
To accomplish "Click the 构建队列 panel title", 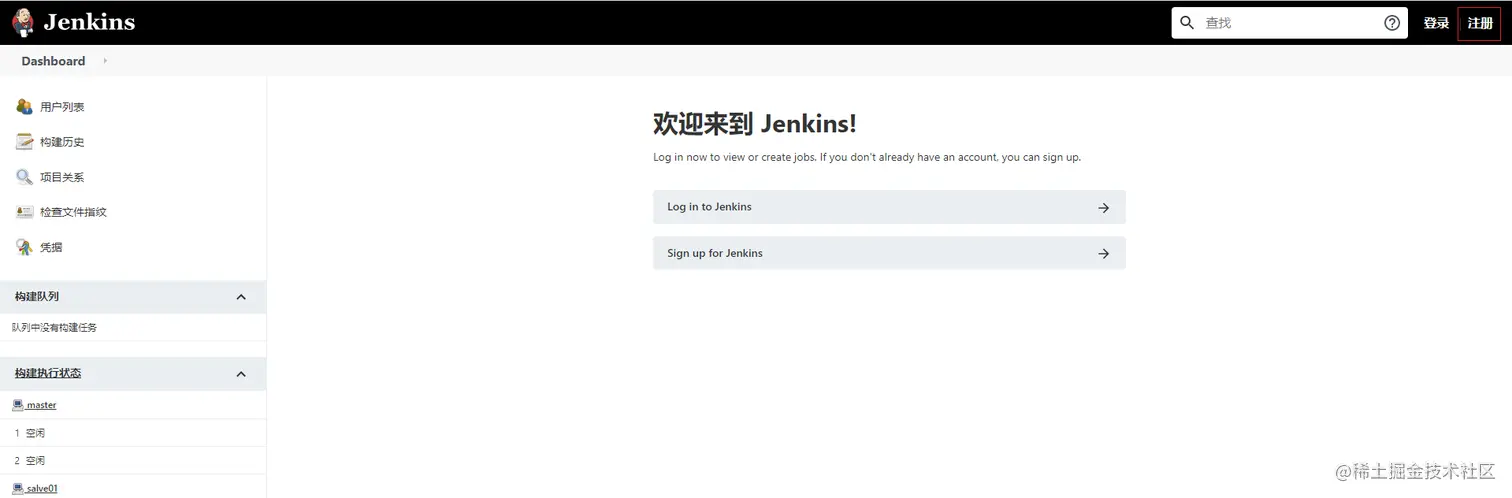I will (x=36, y=296).
